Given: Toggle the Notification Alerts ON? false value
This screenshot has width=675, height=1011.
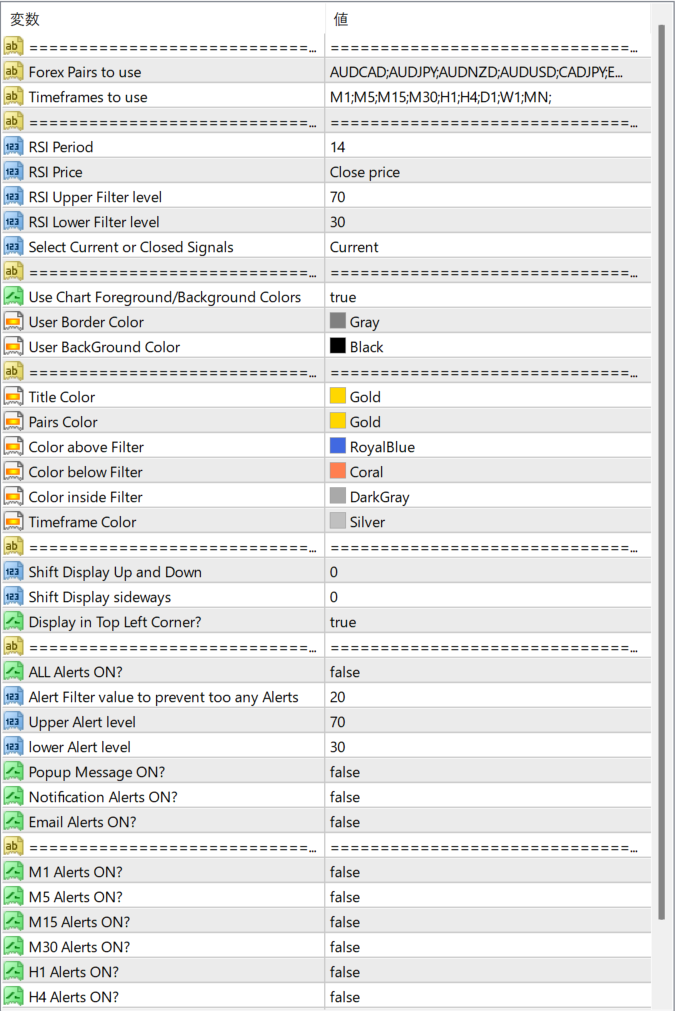Looking at the screenshot, I should [488, 797].
